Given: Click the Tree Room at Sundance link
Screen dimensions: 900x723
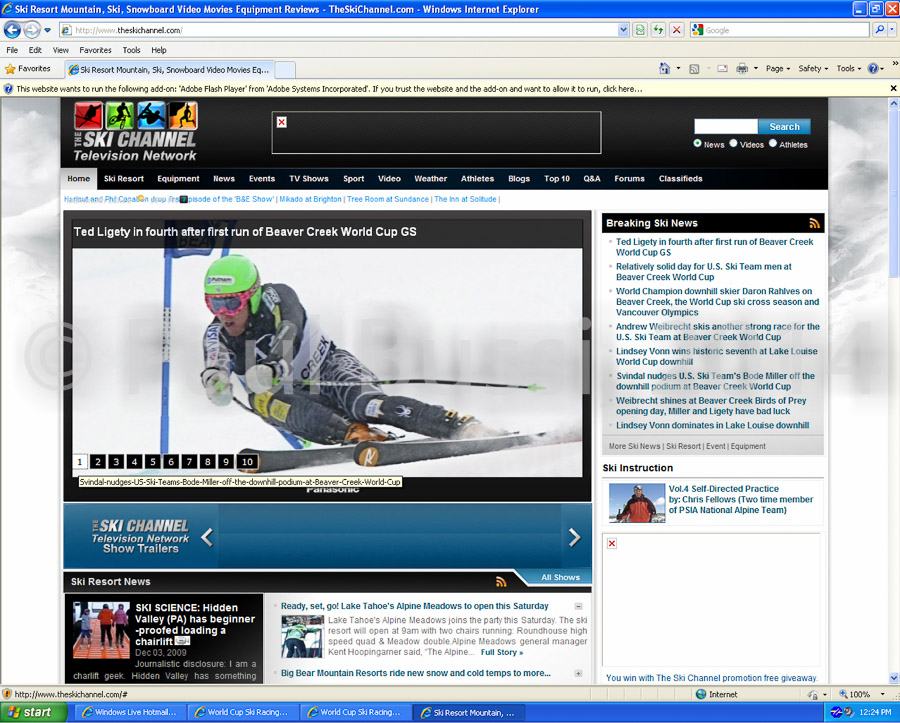Looking at the screenshot, I should click(x=387, y=199).
